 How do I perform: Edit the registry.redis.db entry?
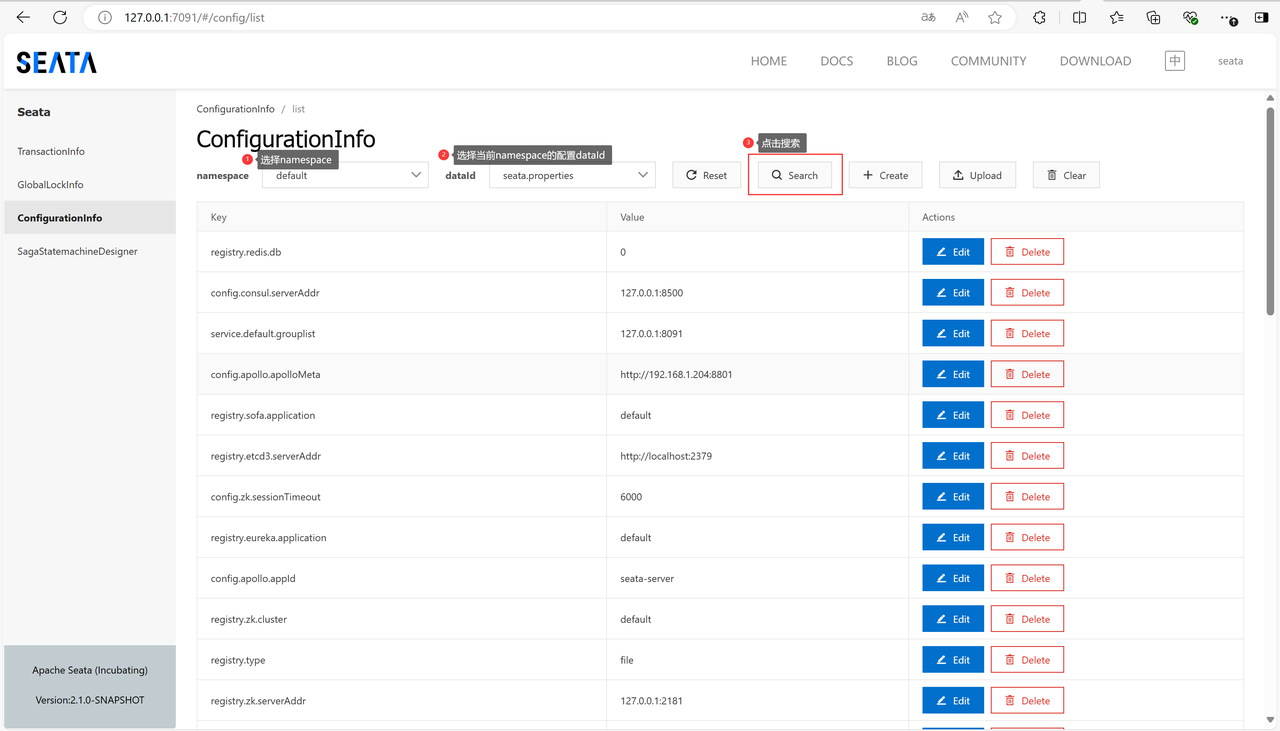tap(952, 252)
